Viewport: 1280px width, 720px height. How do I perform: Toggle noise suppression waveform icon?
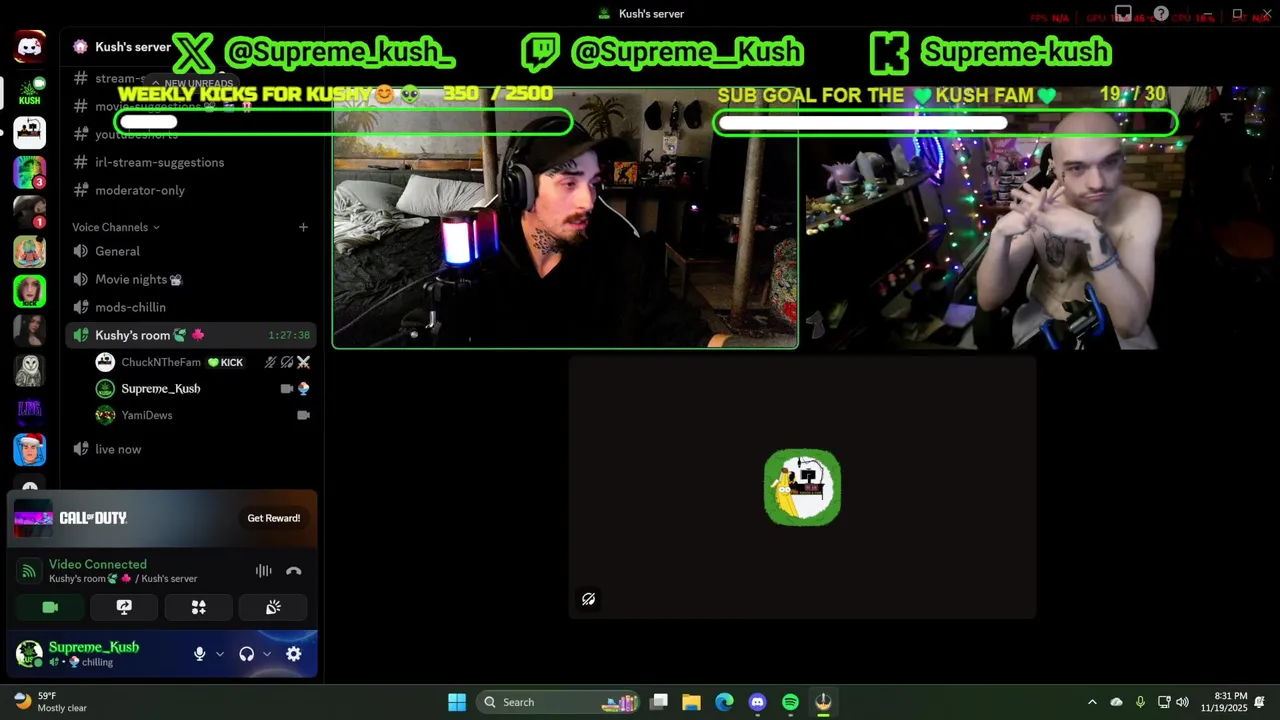click(263, 571)
